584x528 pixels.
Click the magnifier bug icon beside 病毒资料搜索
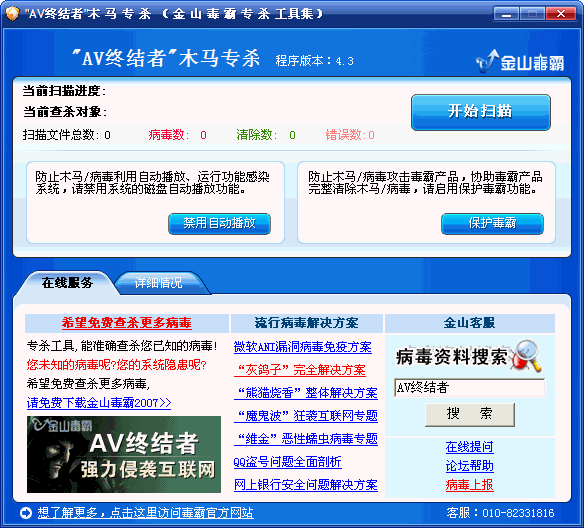[x=527, y=356]
